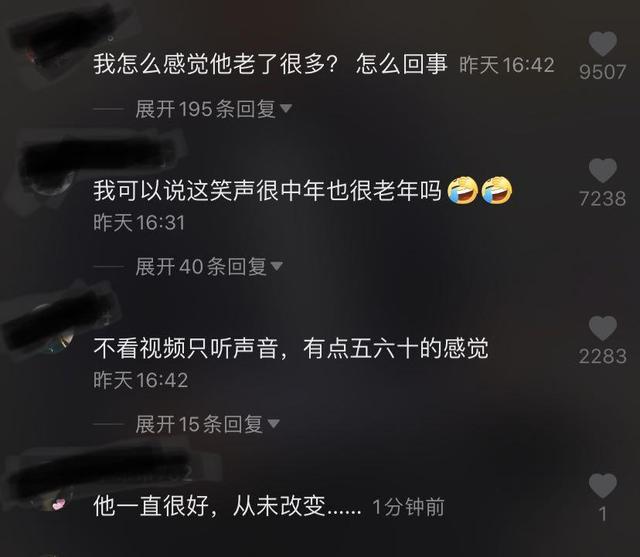Tap the heart on the 1-like comment
The image size is (640, 557).
point(603,486)
